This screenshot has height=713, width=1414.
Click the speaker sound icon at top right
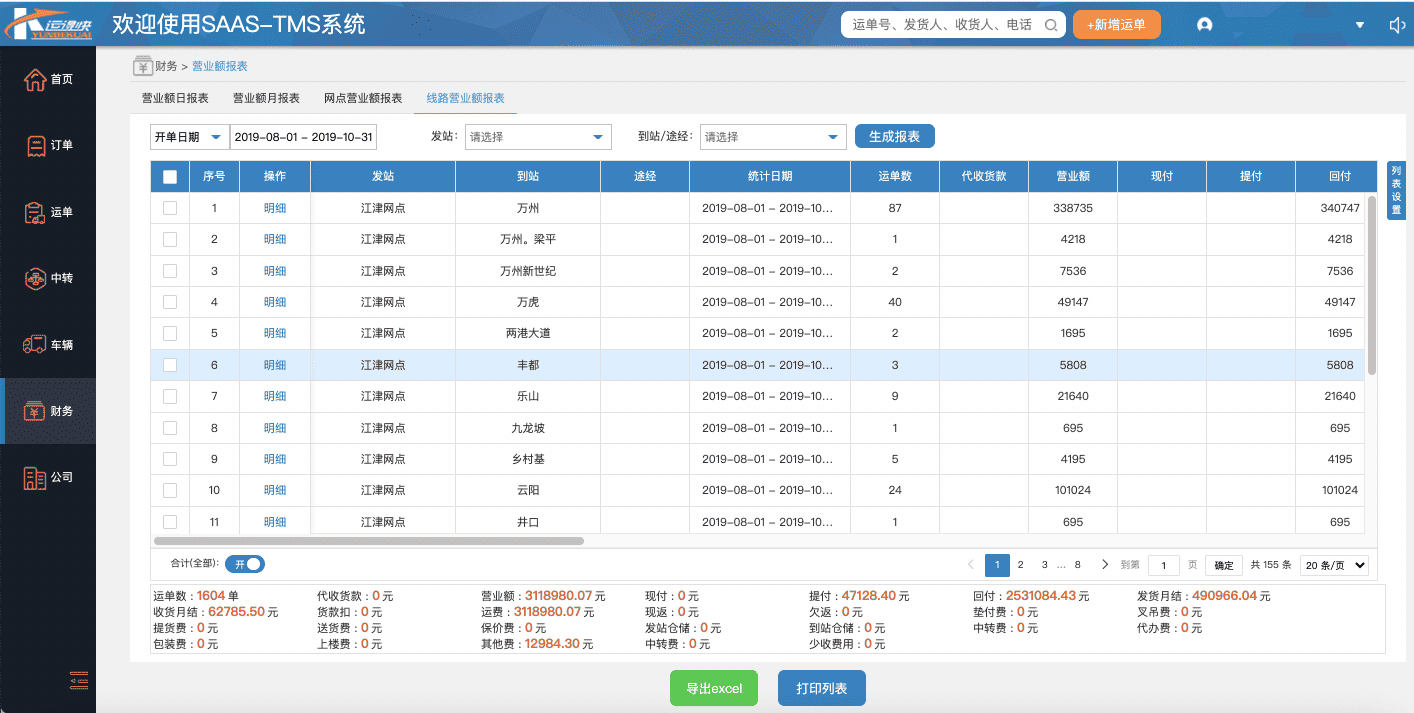coord(1397,25)
